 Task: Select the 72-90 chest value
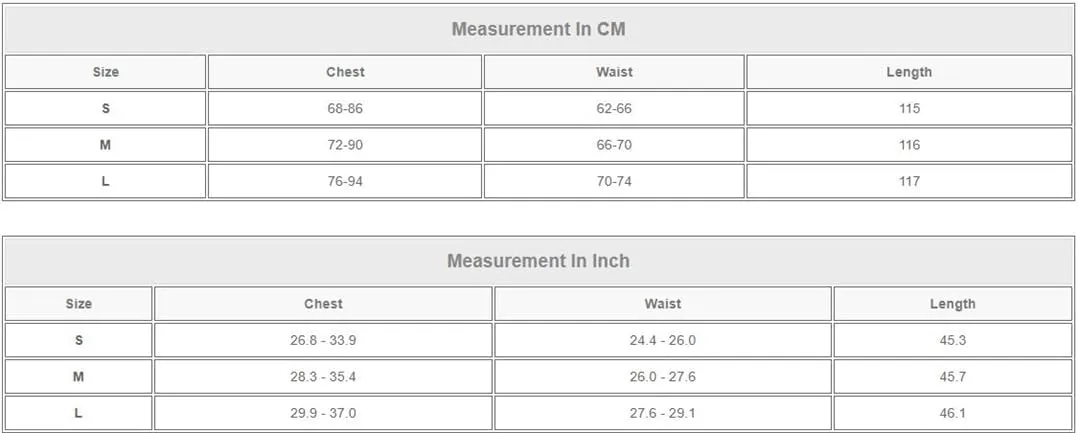(x=345, y=145)
